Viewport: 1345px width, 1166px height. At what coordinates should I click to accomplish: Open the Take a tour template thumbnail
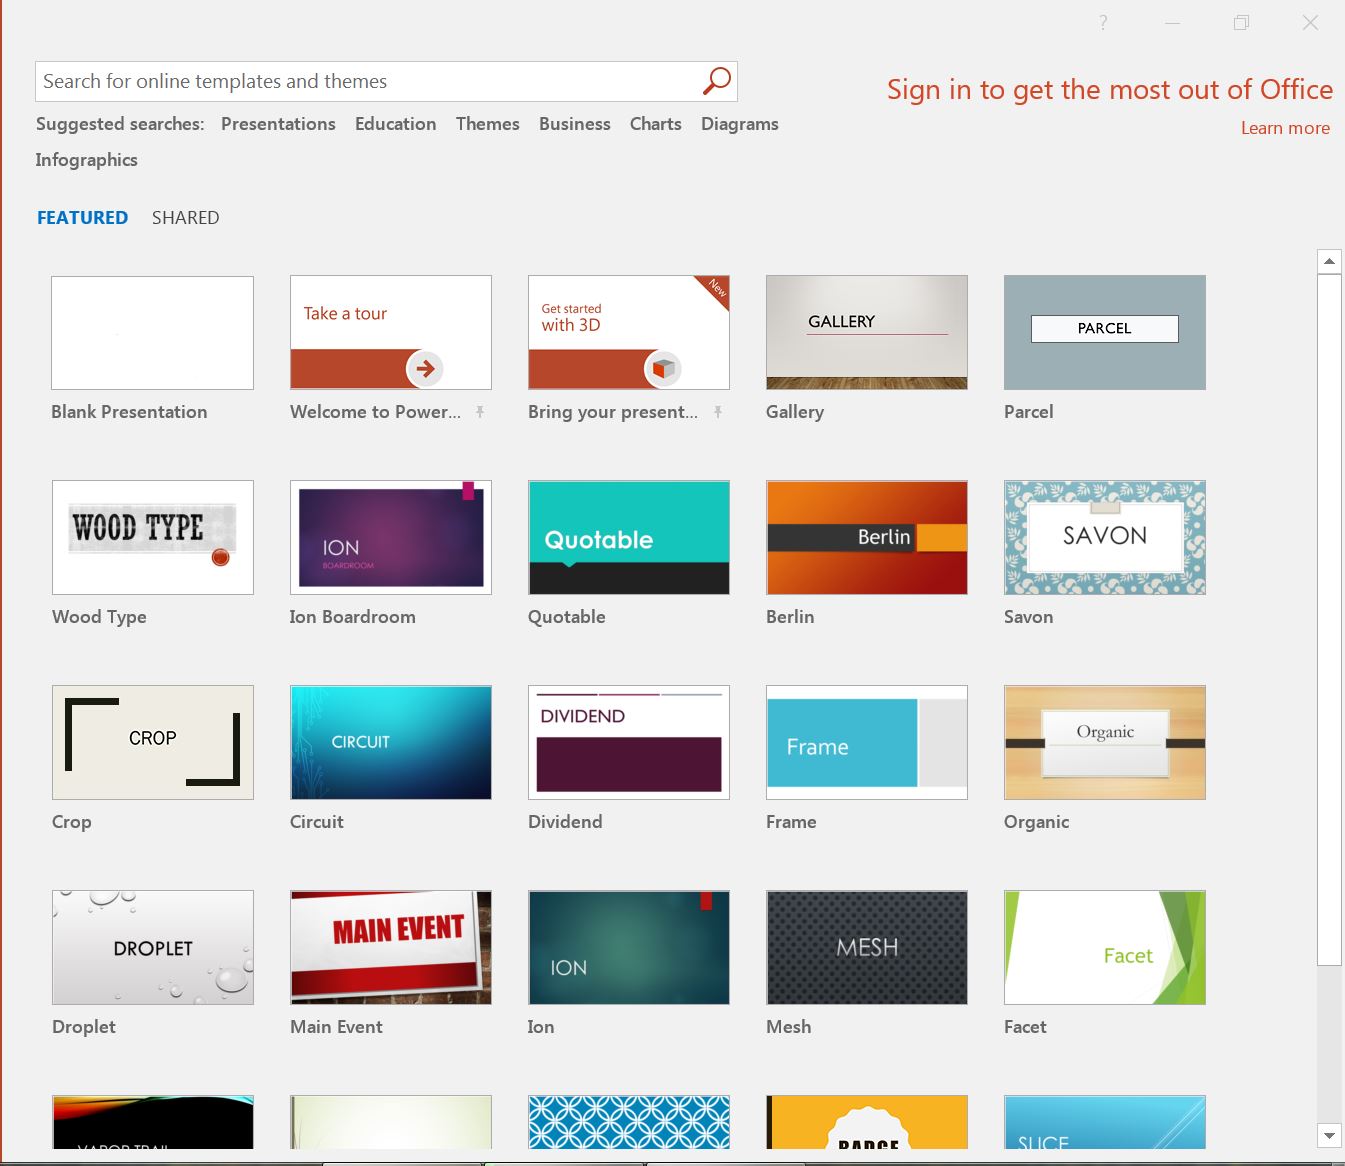[x=390, y=333]
